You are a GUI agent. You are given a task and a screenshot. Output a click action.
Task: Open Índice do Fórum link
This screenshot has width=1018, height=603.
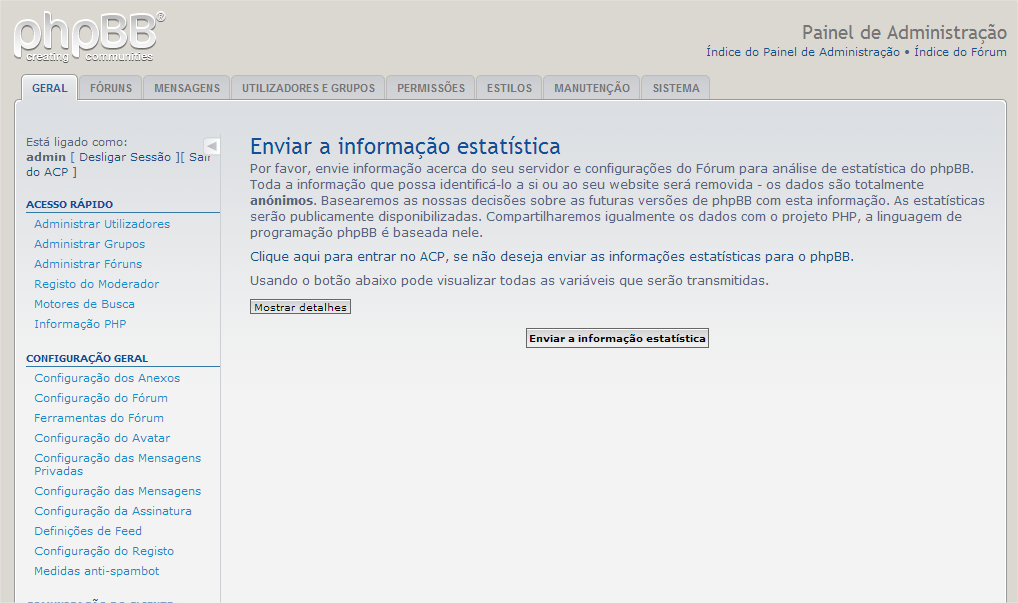click(x=960, y=52)
